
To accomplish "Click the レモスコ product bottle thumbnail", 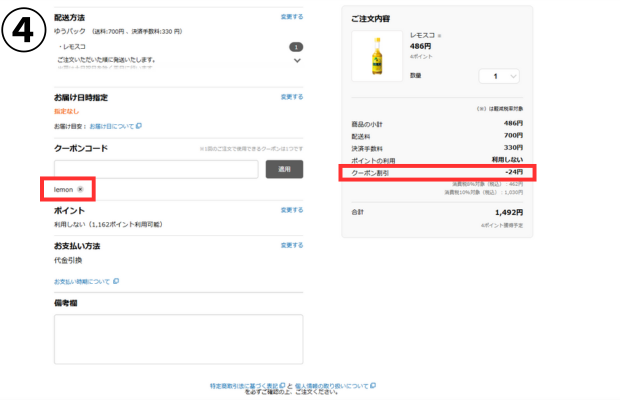I will tap(377, 56).
